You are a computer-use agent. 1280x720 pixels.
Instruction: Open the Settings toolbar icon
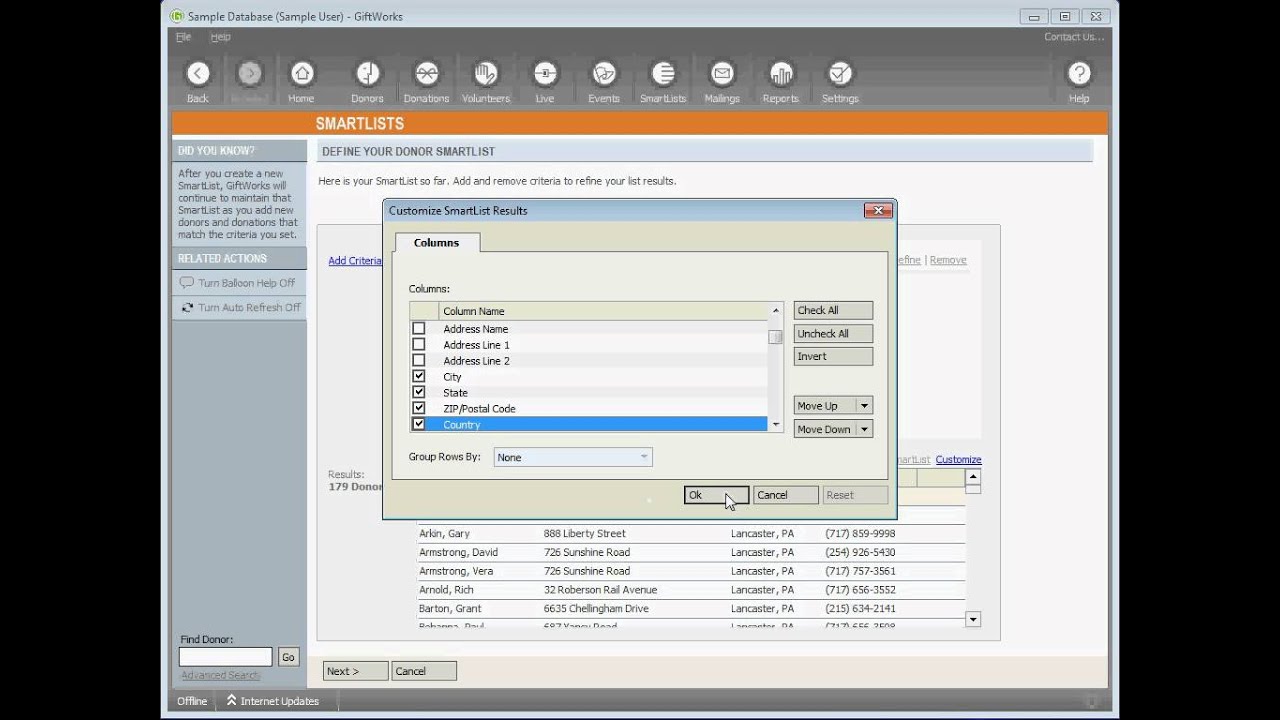(840, 74)
